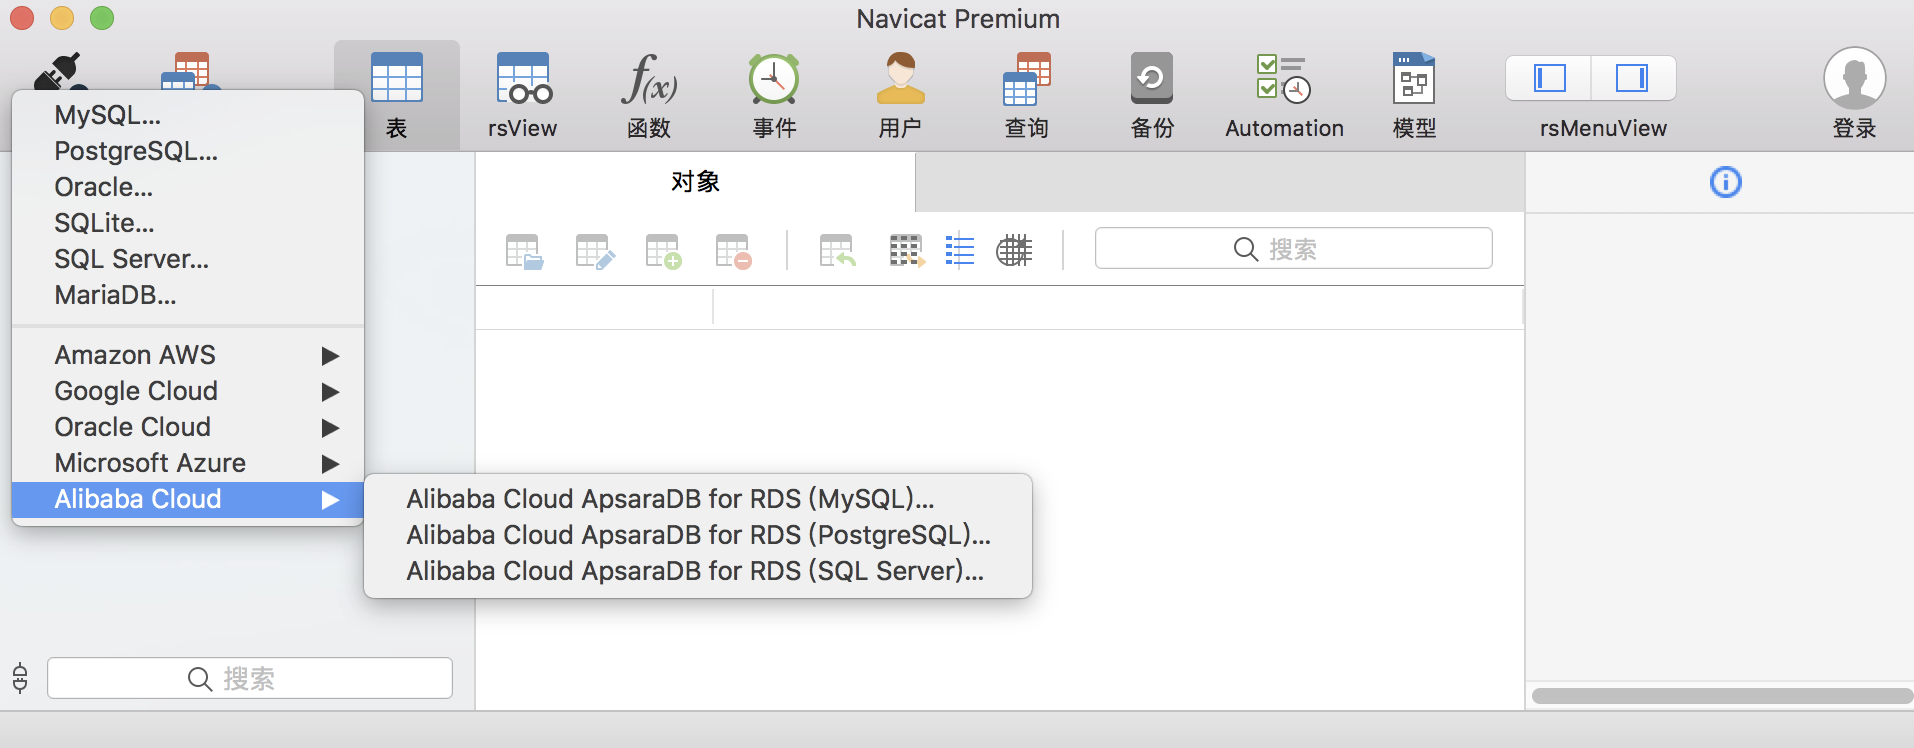Toggle the right pane view button
The image size is (1914, 748).
pos(1633,78)
